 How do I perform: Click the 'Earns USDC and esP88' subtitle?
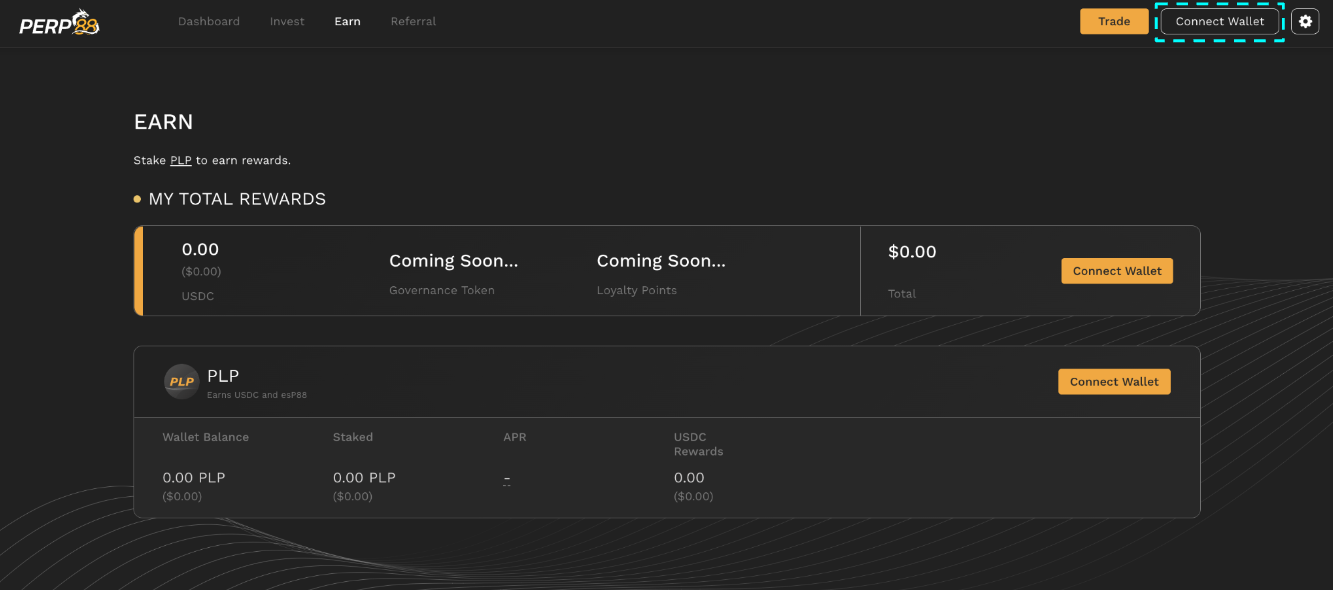257,395
